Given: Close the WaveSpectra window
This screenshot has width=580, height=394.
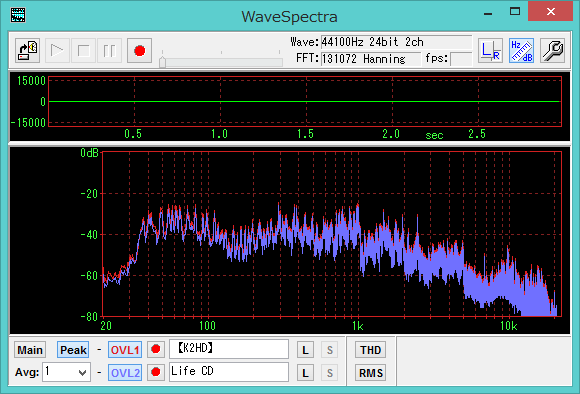Looking at the screenshot, I should (x=550, y=11).
